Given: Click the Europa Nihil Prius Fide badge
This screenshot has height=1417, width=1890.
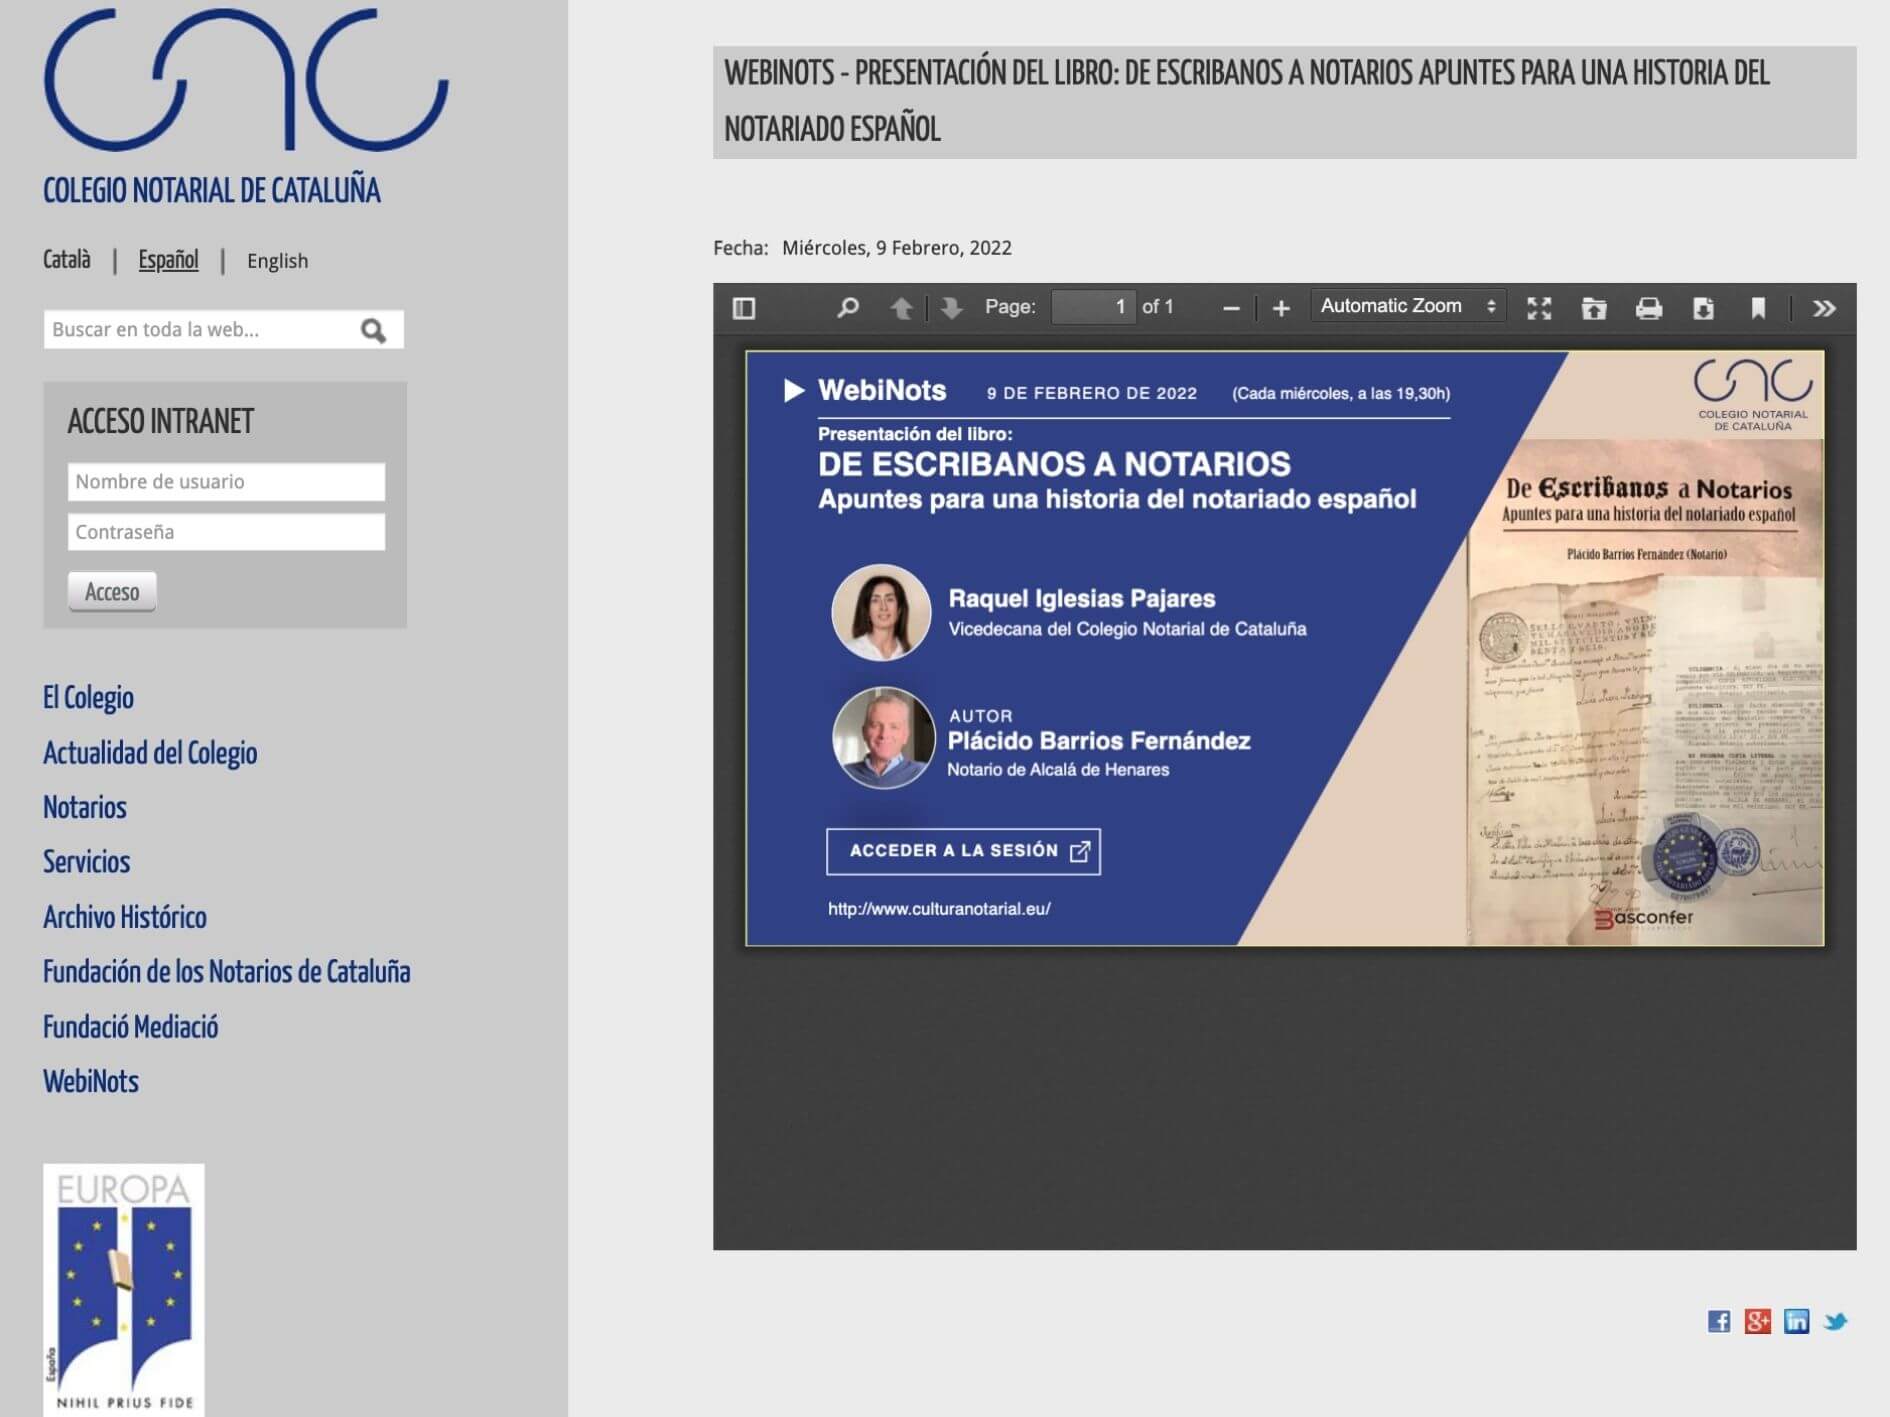Looking at the screenshot, I should [124, 1289].
